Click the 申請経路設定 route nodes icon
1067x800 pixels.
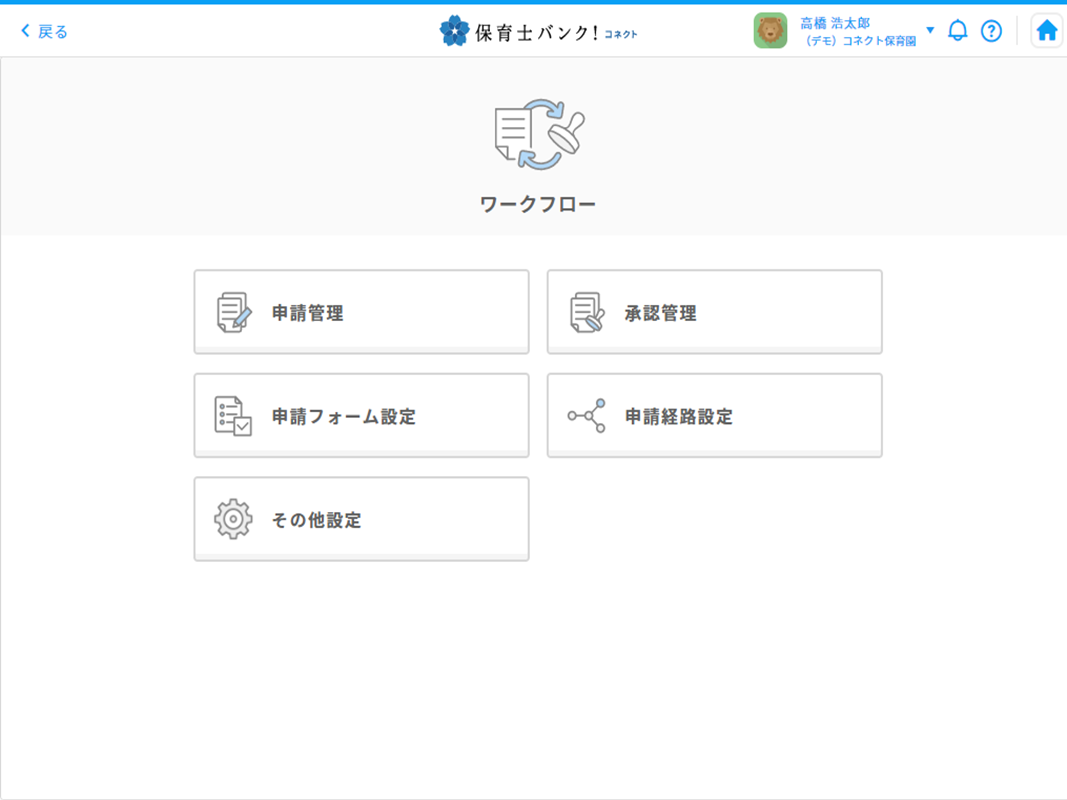587,416
